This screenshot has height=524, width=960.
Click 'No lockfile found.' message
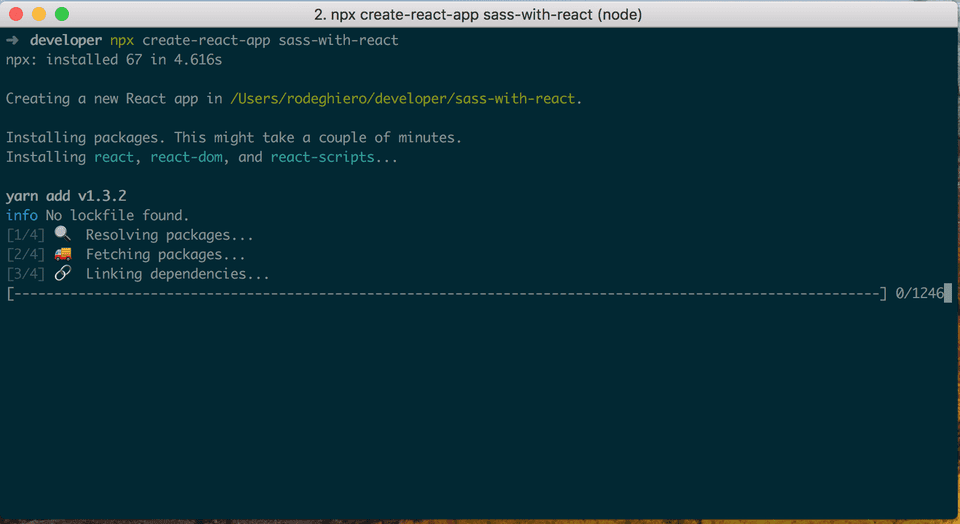tap(118, 215)
